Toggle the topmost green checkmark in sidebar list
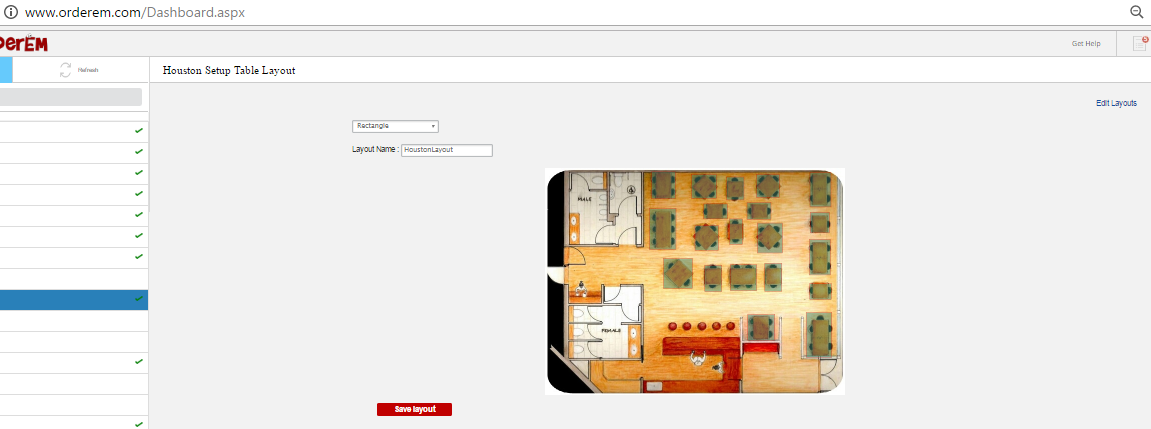 coord(139,131)
